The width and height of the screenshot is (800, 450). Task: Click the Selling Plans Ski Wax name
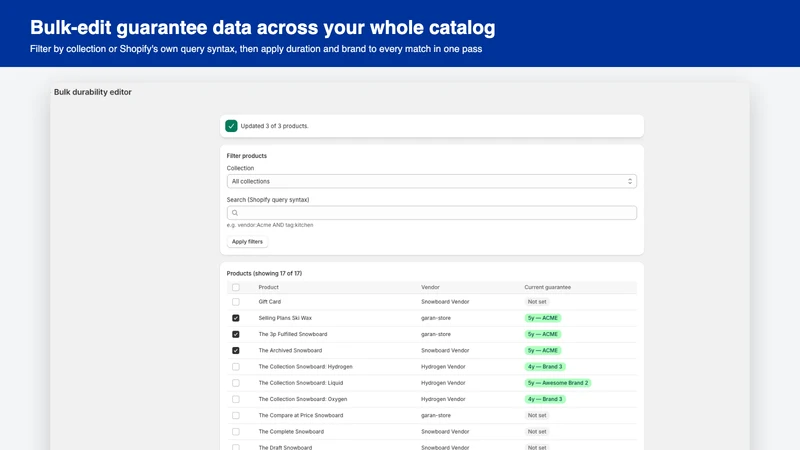click(285, 318)
